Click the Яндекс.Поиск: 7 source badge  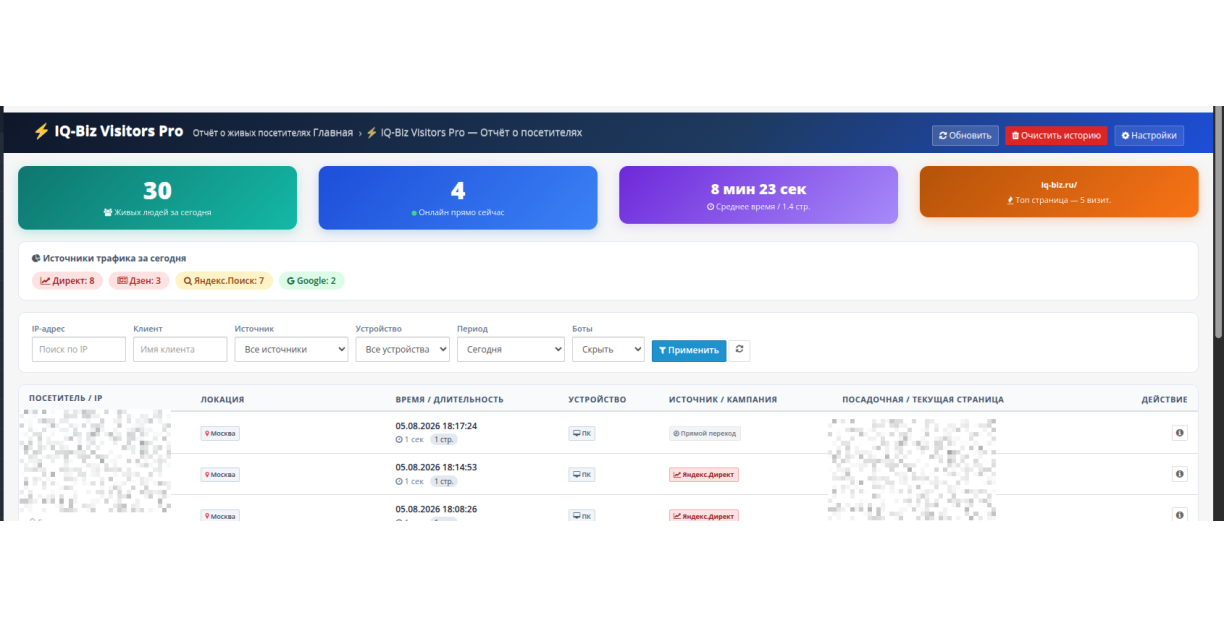224,281
